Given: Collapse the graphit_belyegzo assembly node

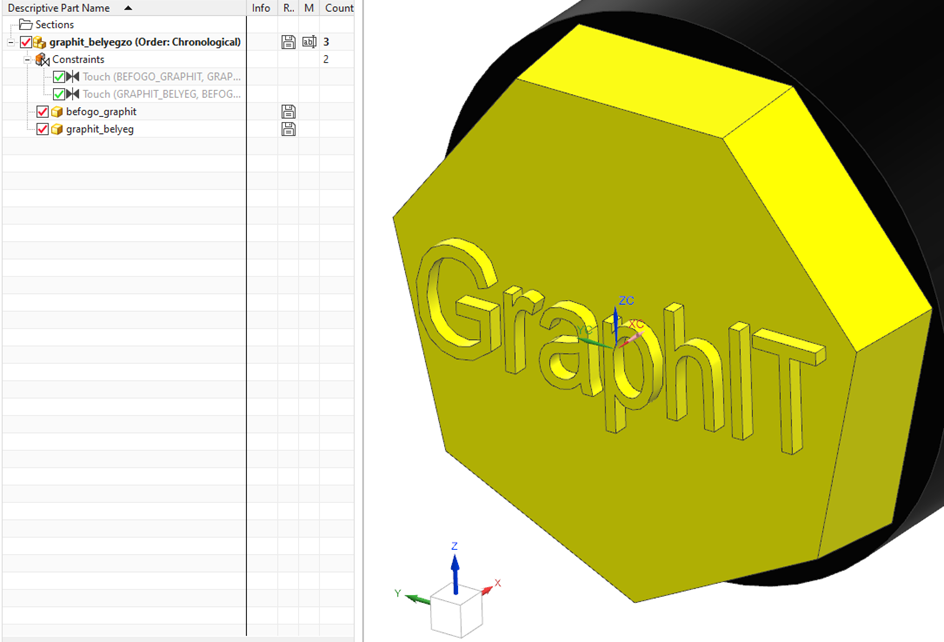Looking at the screenshot, I should click(x=10, y=42).
